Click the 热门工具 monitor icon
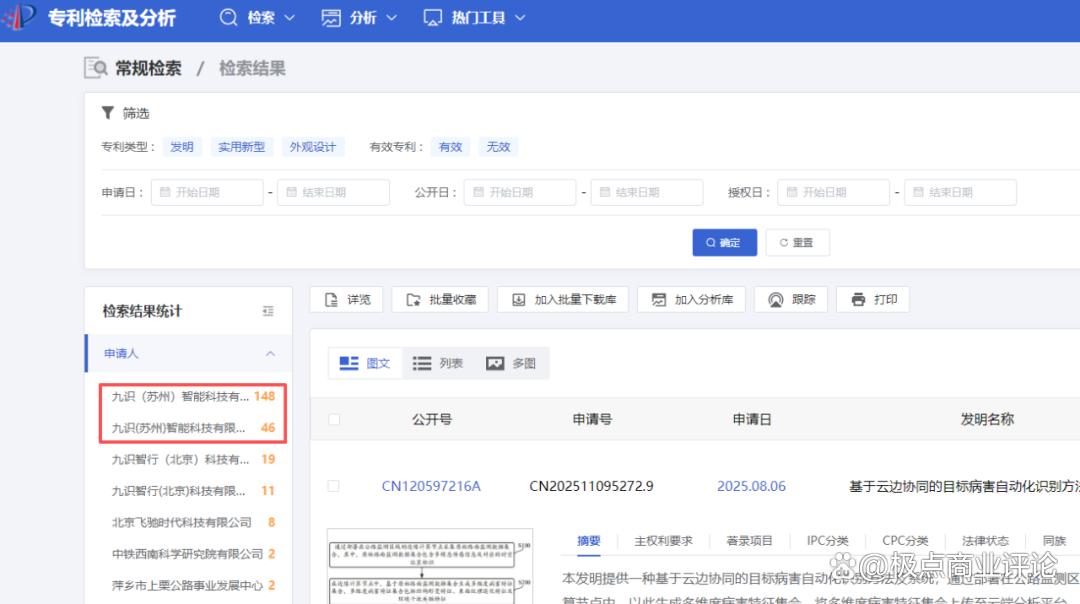This screenshot has height=604, width=1080. [433, 18]
